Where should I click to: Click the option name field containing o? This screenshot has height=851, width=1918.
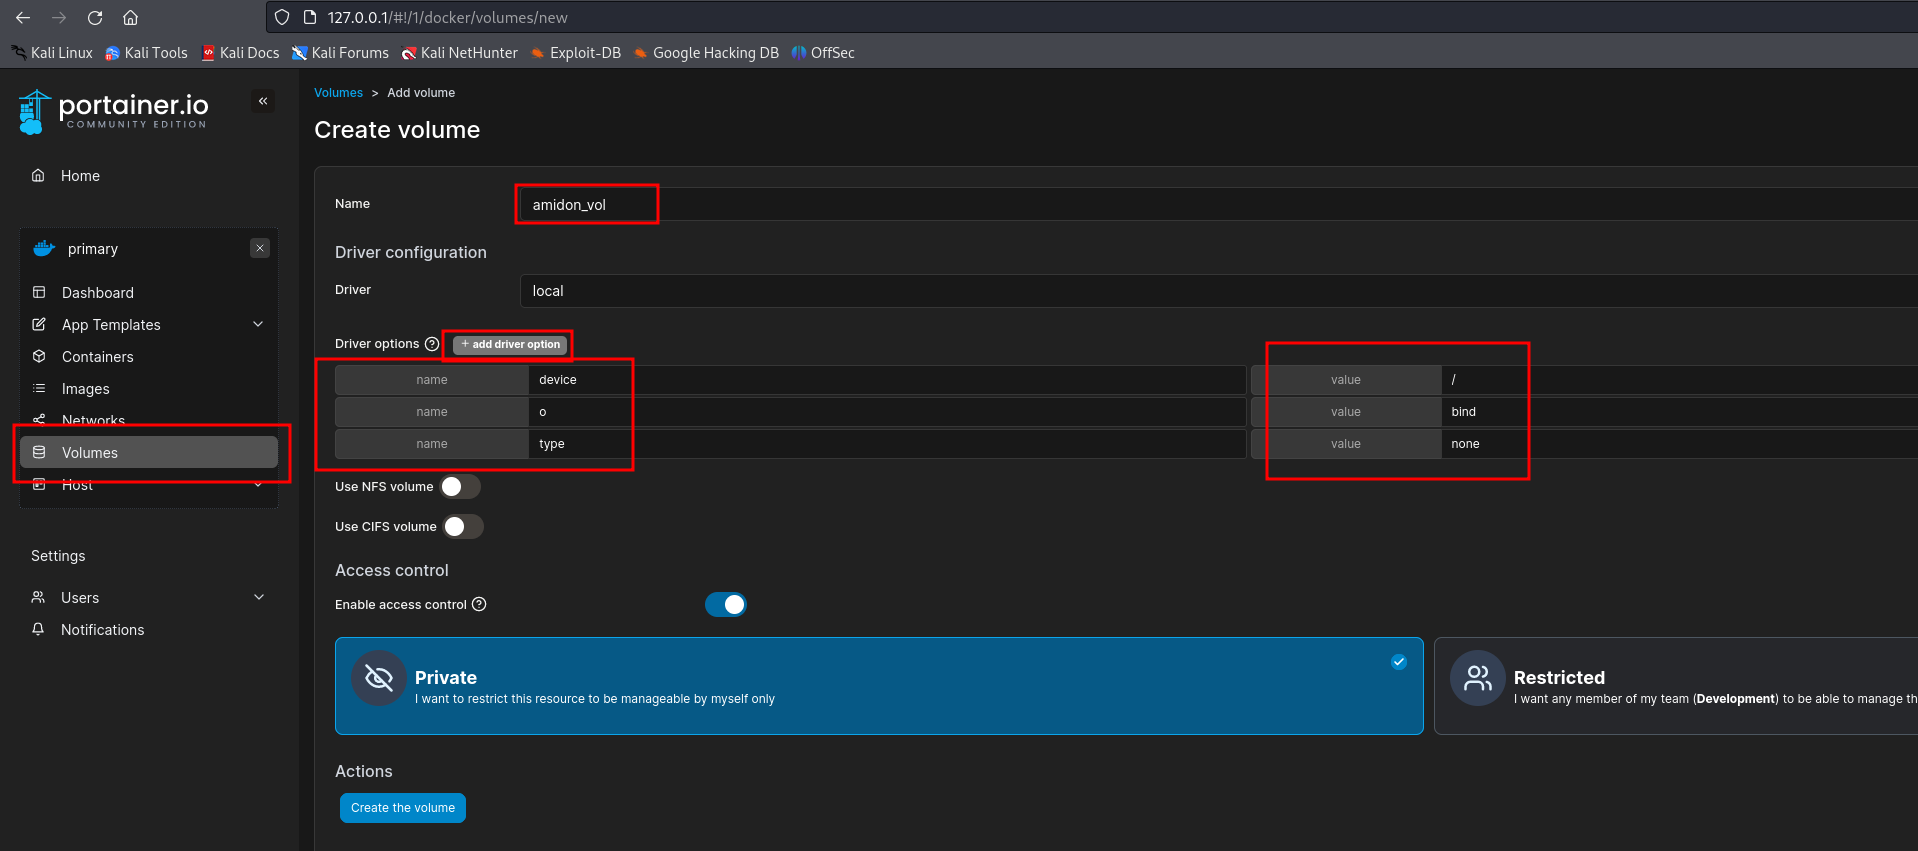[x=887, y=412]
